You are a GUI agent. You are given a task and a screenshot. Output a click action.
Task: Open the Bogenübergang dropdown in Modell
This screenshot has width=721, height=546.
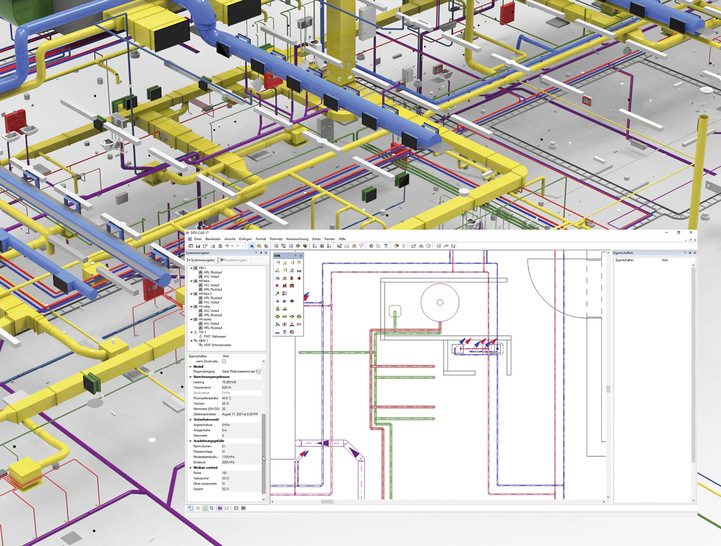(x=261, y=369)
